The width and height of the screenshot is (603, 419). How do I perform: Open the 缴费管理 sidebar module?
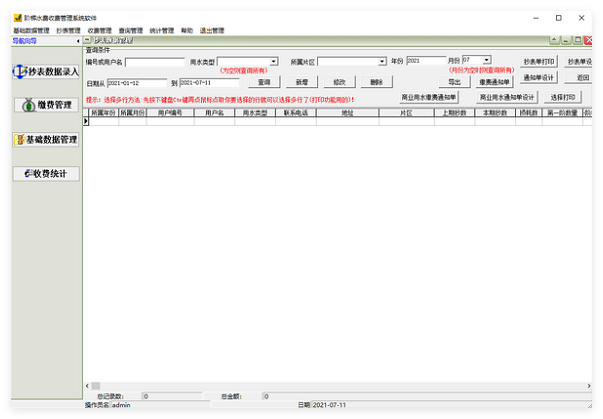(45, 105)
